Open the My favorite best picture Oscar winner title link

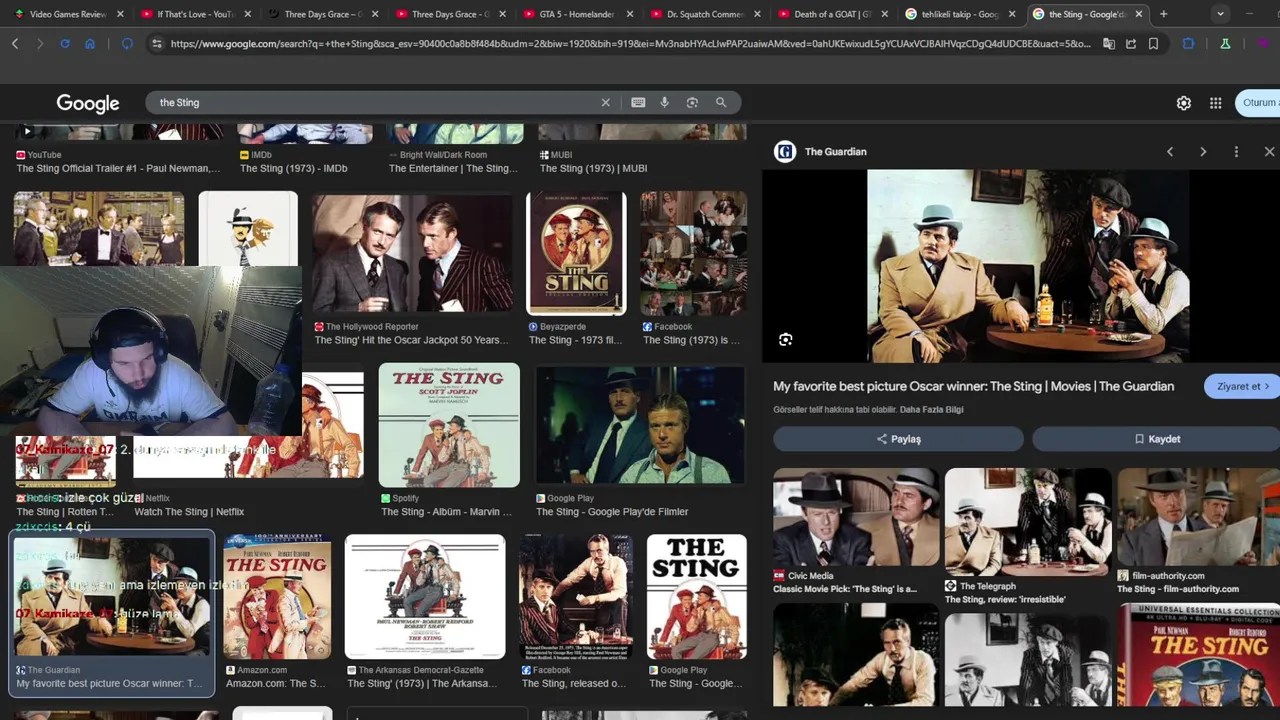coord(973,386)
